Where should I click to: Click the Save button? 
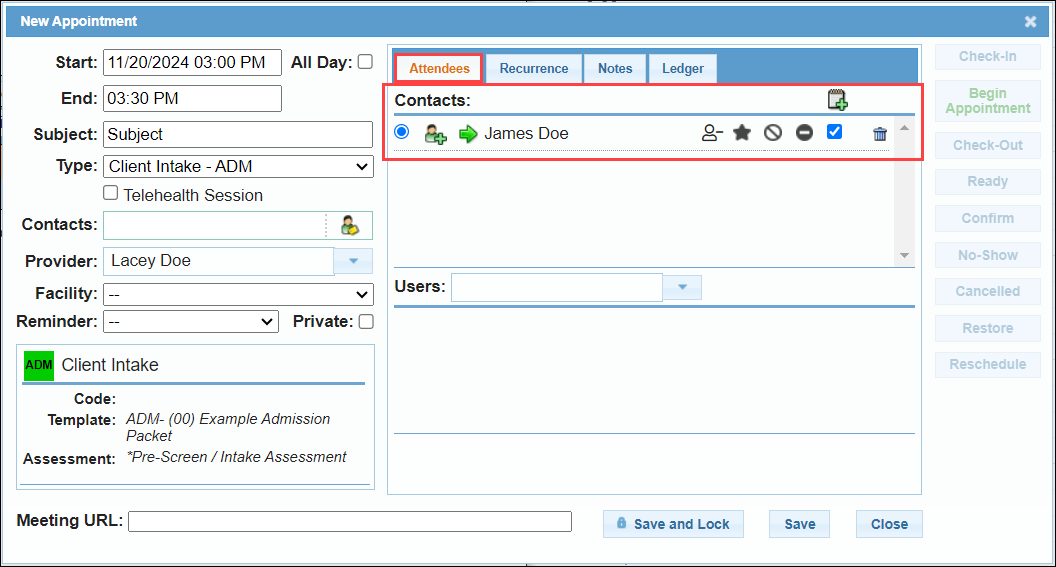pyautogui.click(x=799, y=524)
